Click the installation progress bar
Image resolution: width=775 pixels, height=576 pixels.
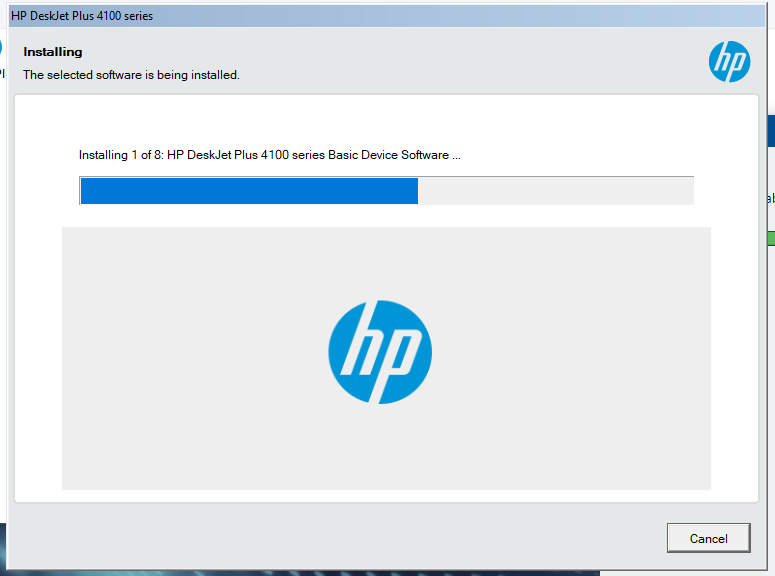pyautogui.click(x=387, y=190)
